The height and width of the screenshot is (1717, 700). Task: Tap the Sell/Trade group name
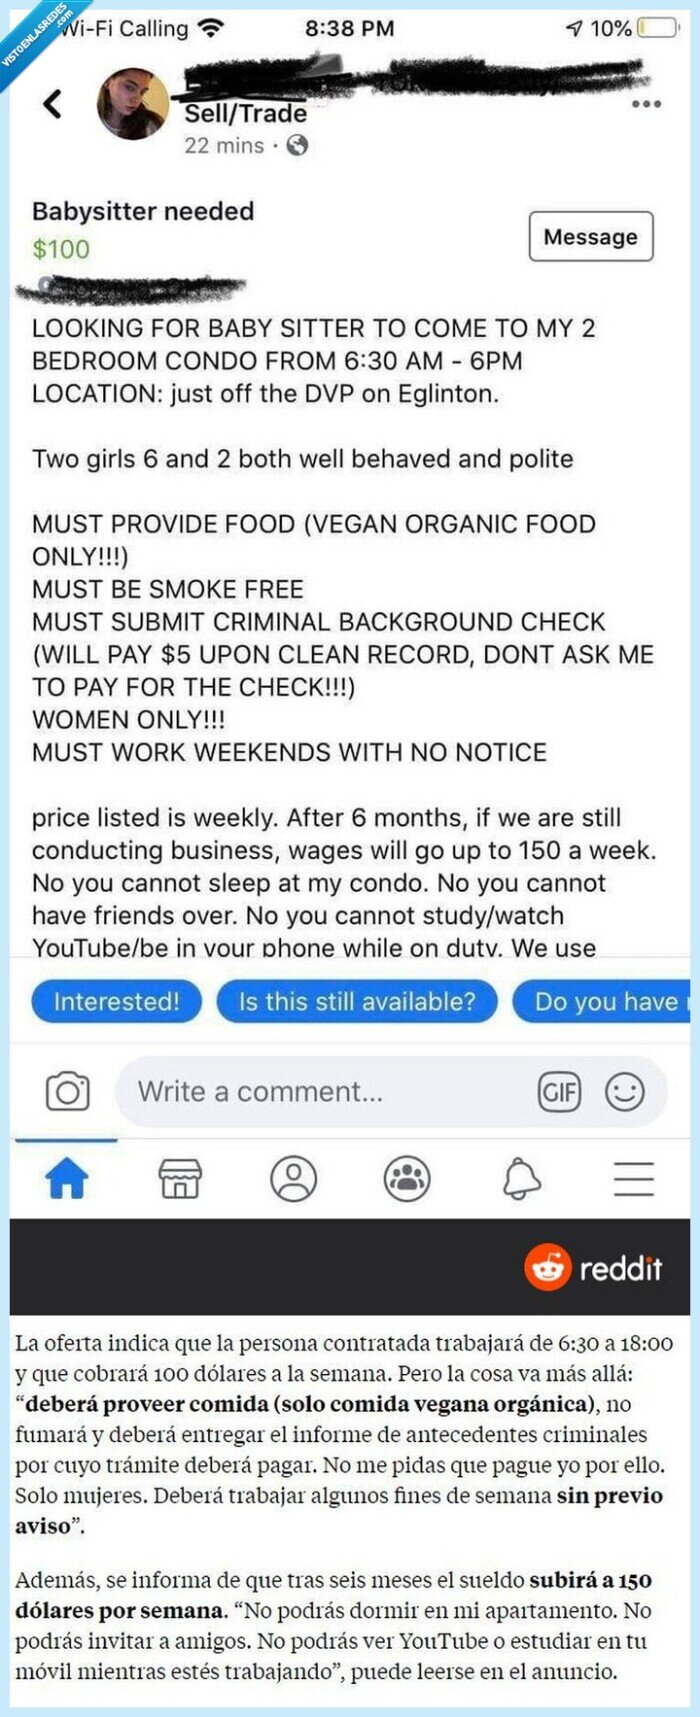[x=245, y=114]
